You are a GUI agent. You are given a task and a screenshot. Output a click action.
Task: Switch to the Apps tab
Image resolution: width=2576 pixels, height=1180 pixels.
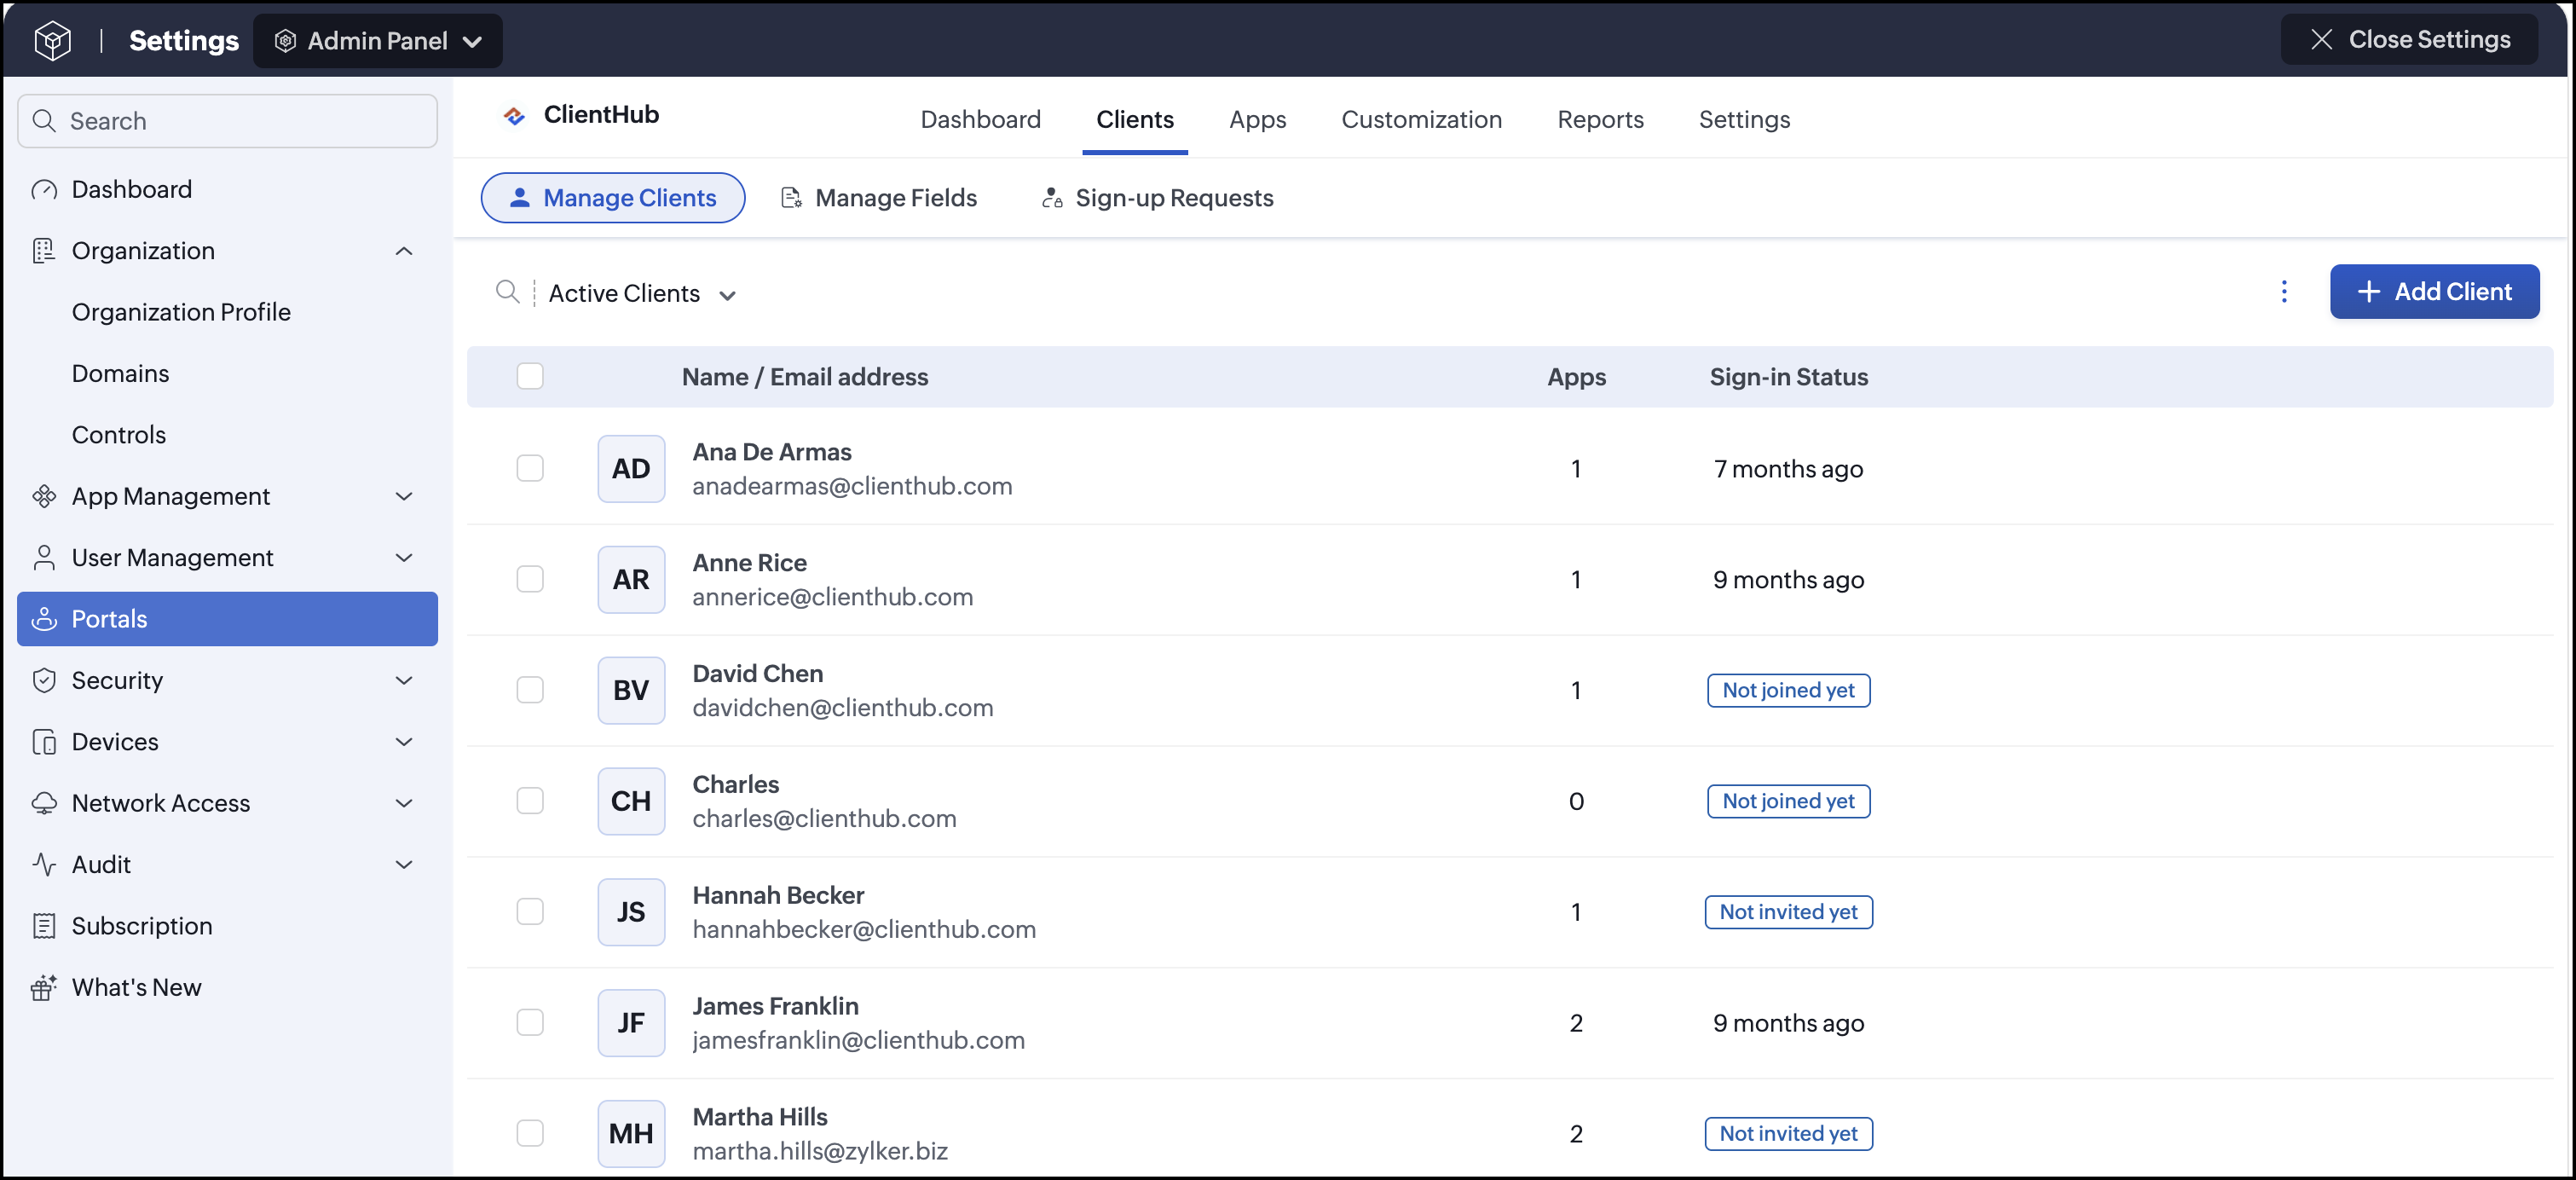coord(1257,120)
